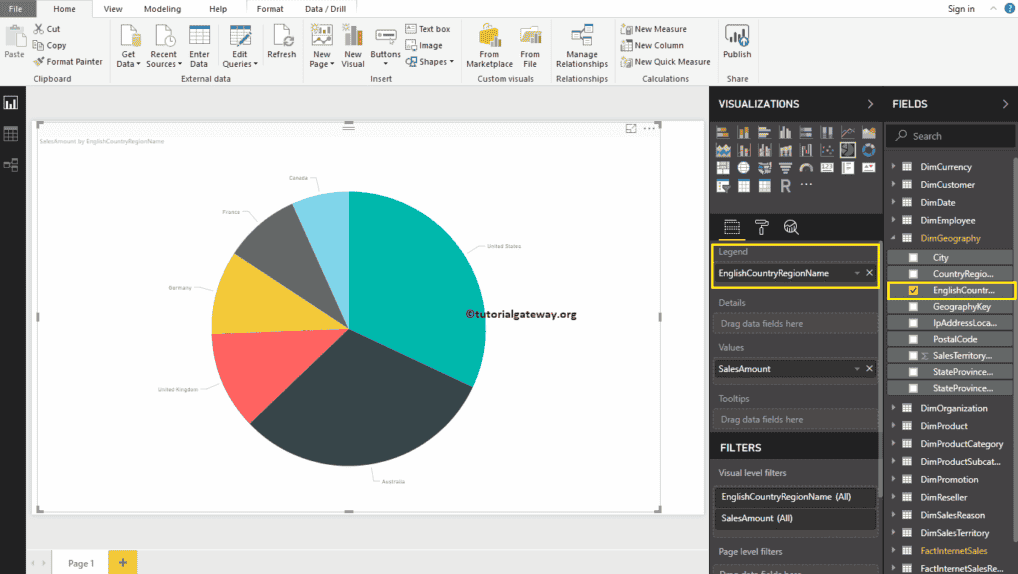Screen dimensions: 1018x574
Task: Select the KPI visualization icon
Action: click(x=868, y=168)
